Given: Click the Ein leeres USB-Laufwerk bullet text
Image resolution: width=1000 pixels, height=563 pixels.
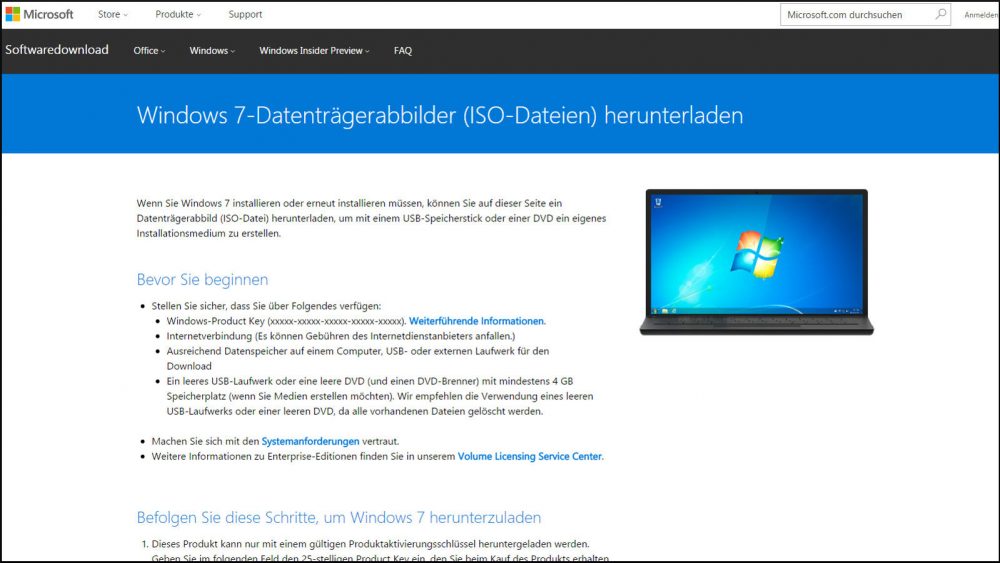Looking at the screenshot, I should (380, 396).
